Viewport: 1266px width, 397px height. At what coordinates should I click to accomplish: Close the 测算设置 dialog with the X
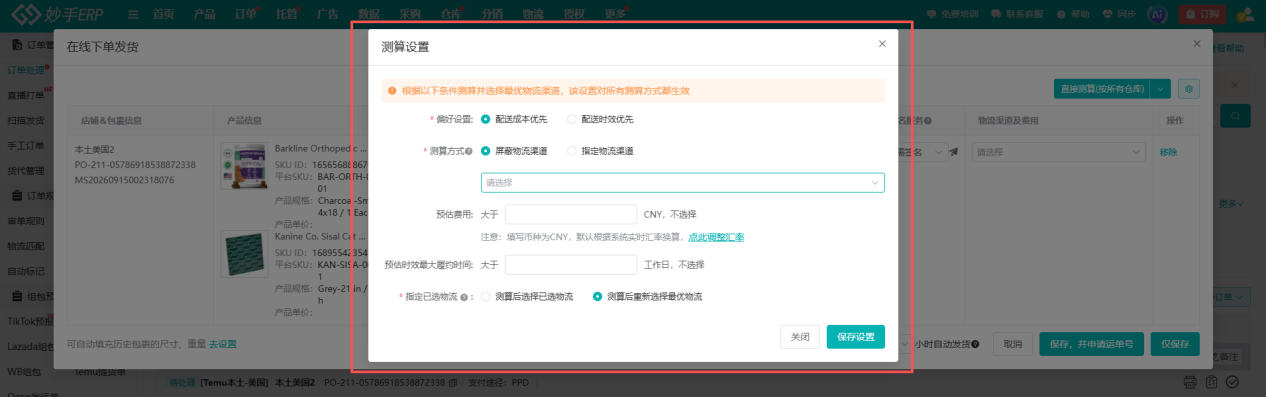(882, 44)
